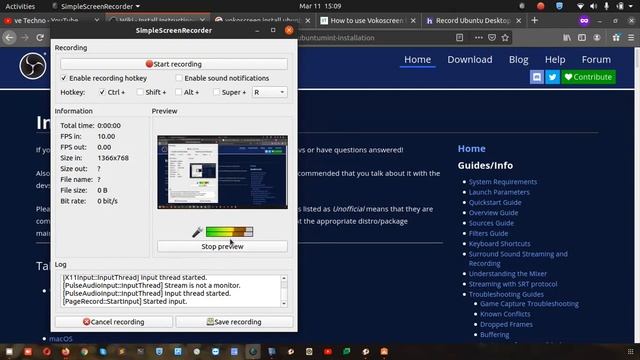The height and width of the screenshot is (360, 640).
Task: Save page to Pocket icon
Action: coord(492,38)
